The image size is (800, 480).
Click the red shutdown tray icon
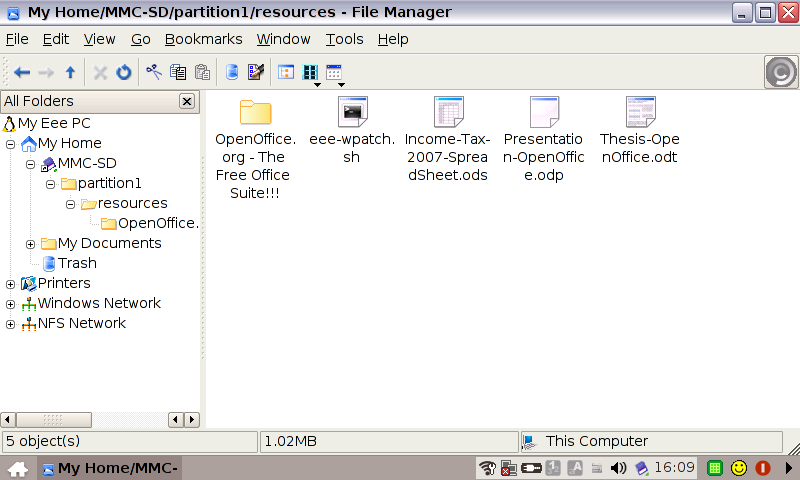(x=763, y=468)
